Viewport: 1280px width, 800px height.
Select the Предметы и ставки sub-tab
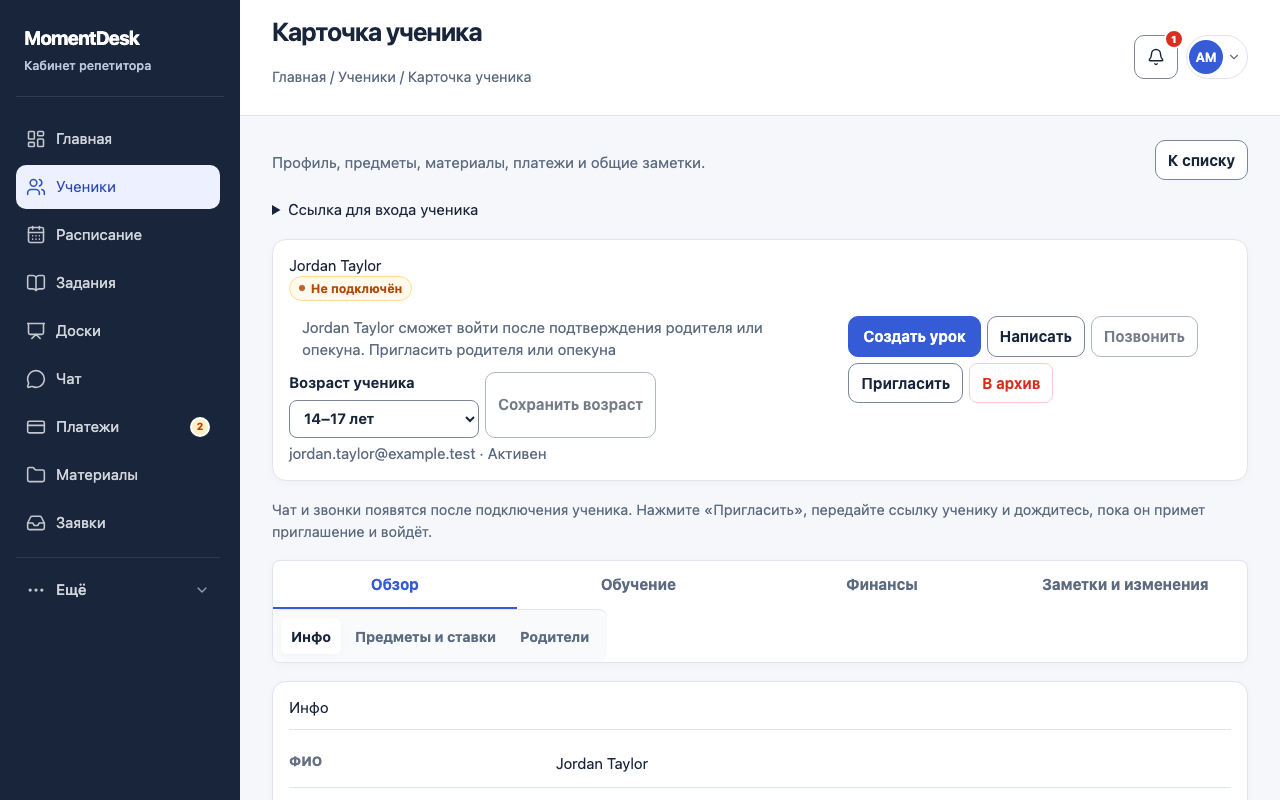coord(425,637)
